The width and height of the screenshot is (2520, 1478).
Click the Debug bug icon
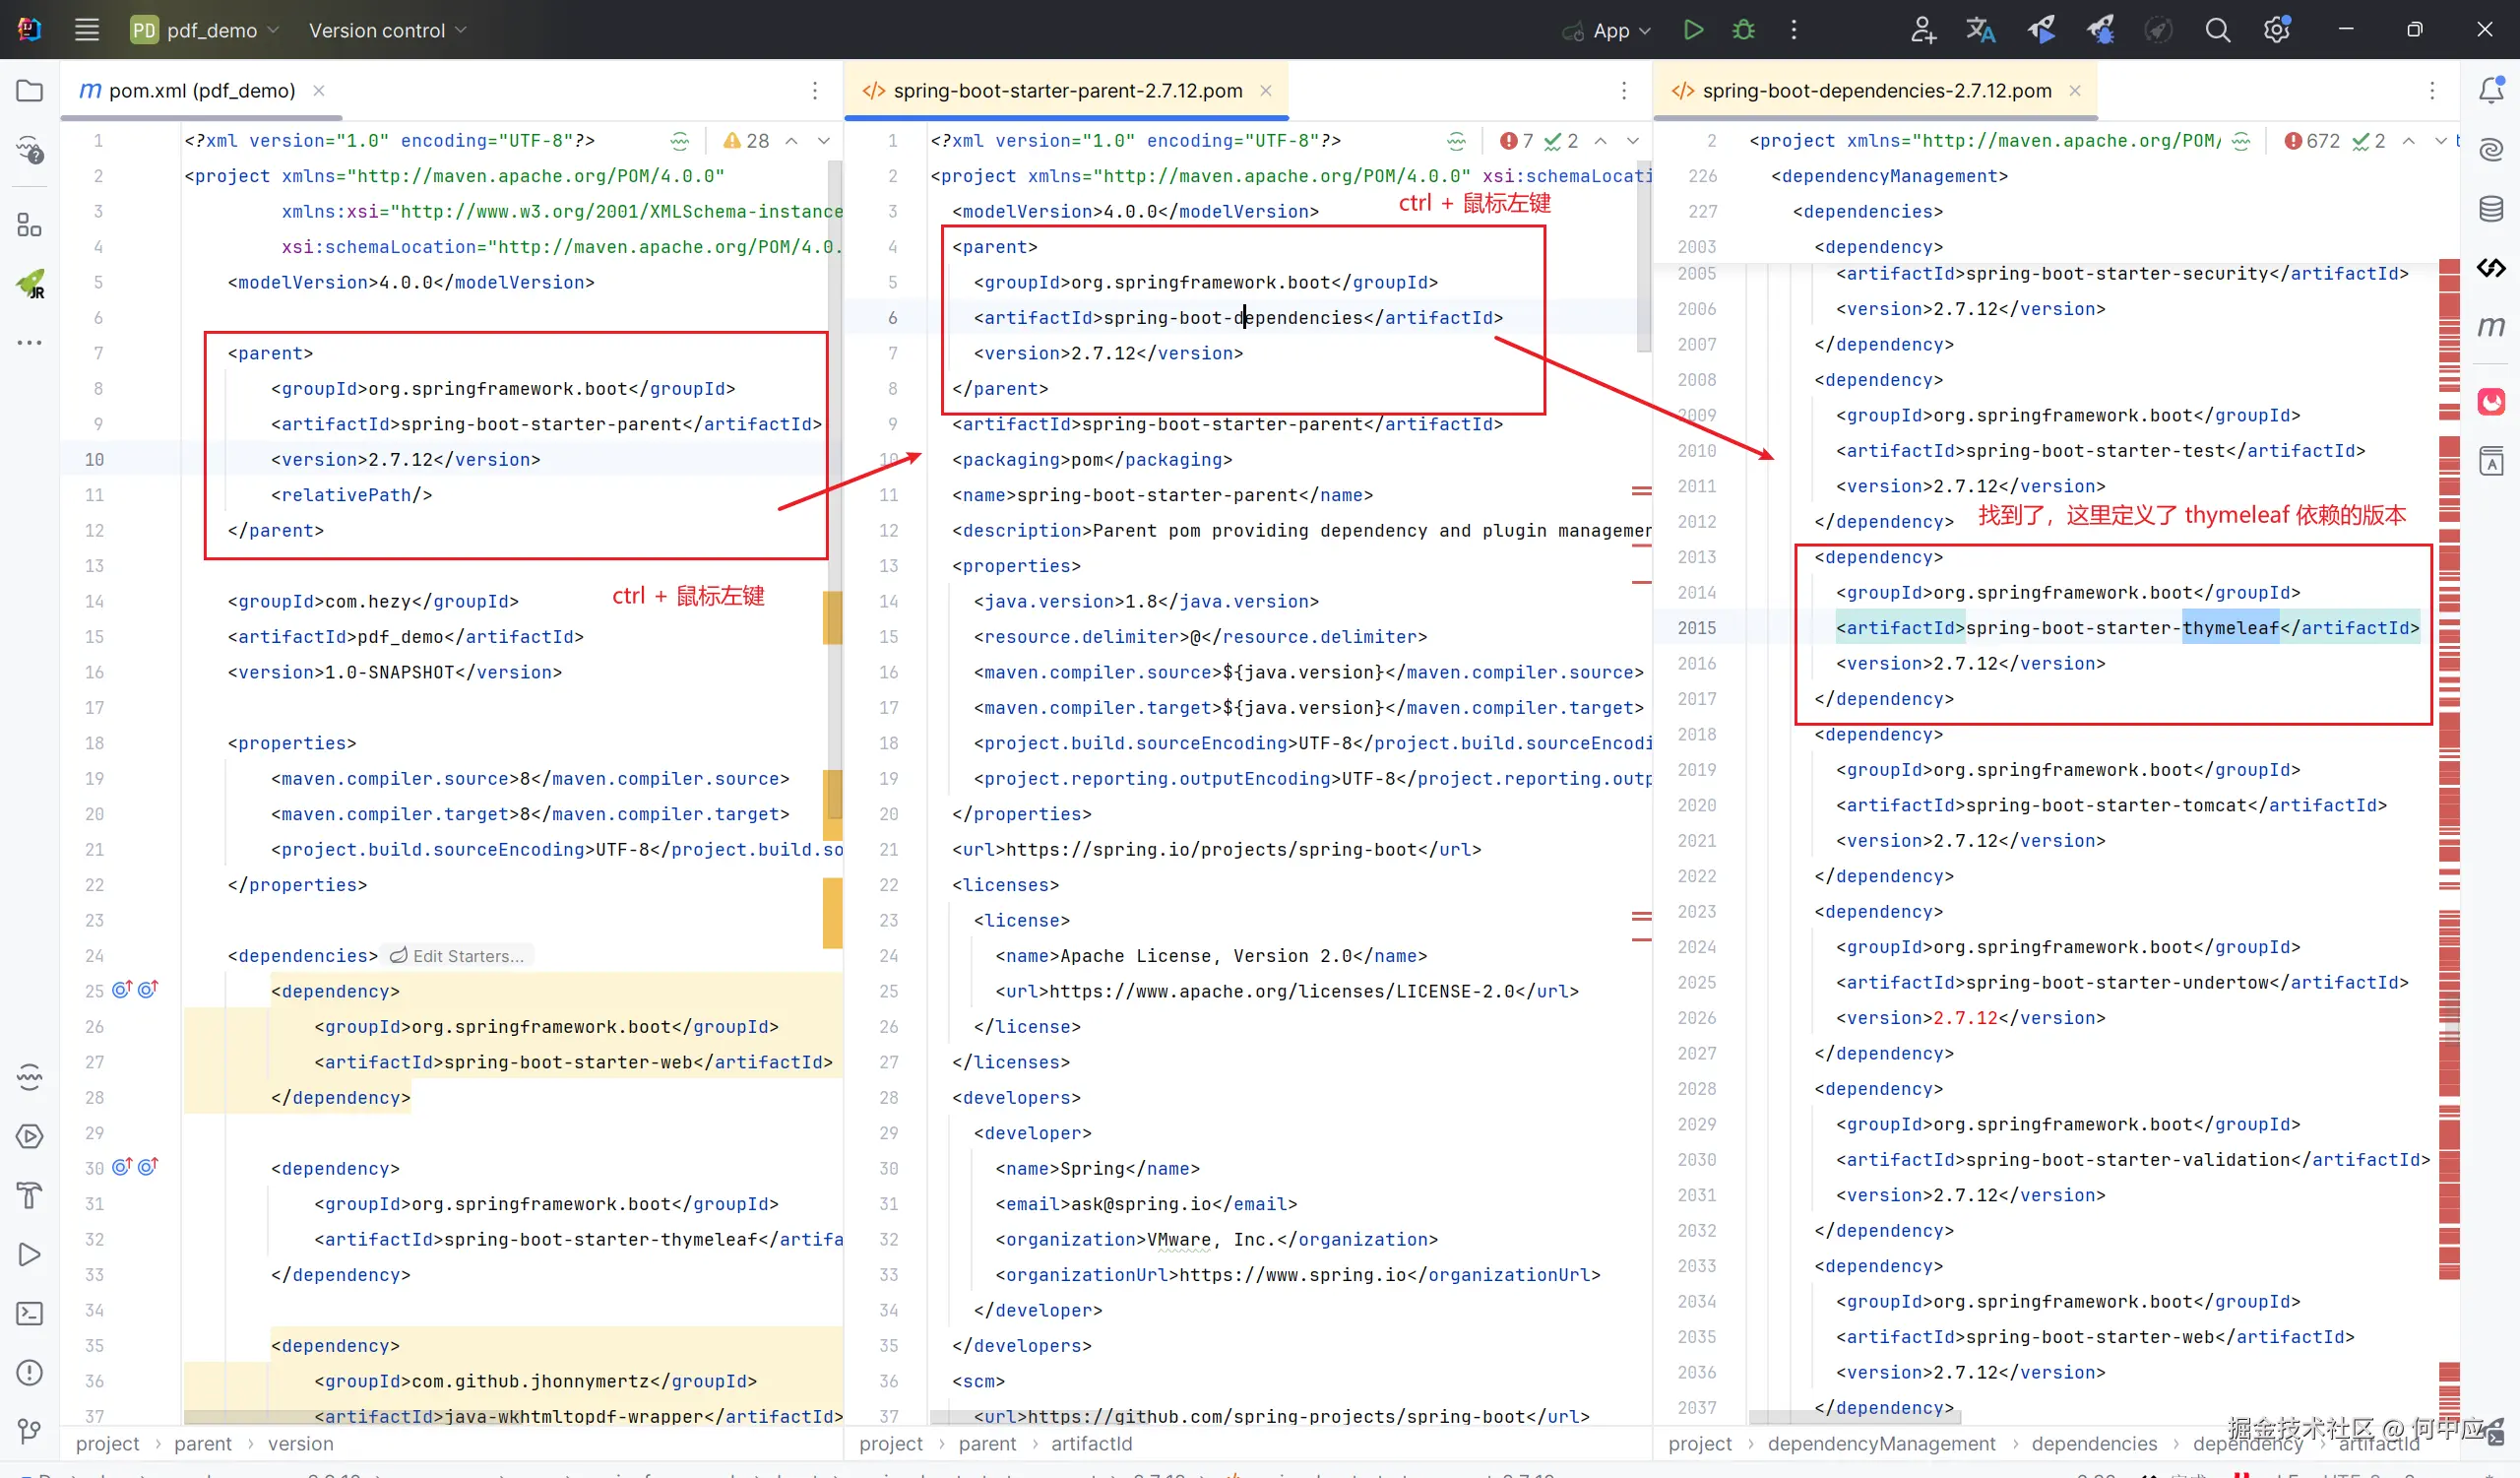click(1743, 30)
